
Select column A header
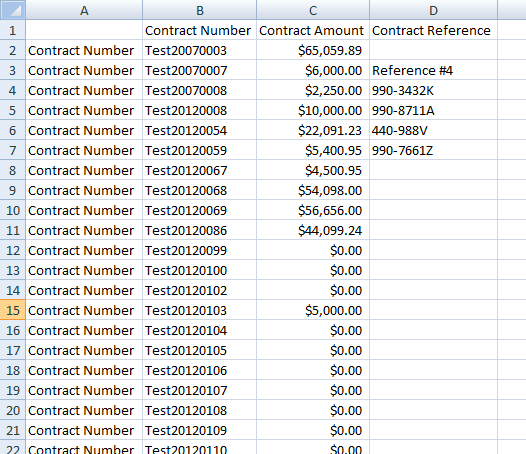coord(84,10)
